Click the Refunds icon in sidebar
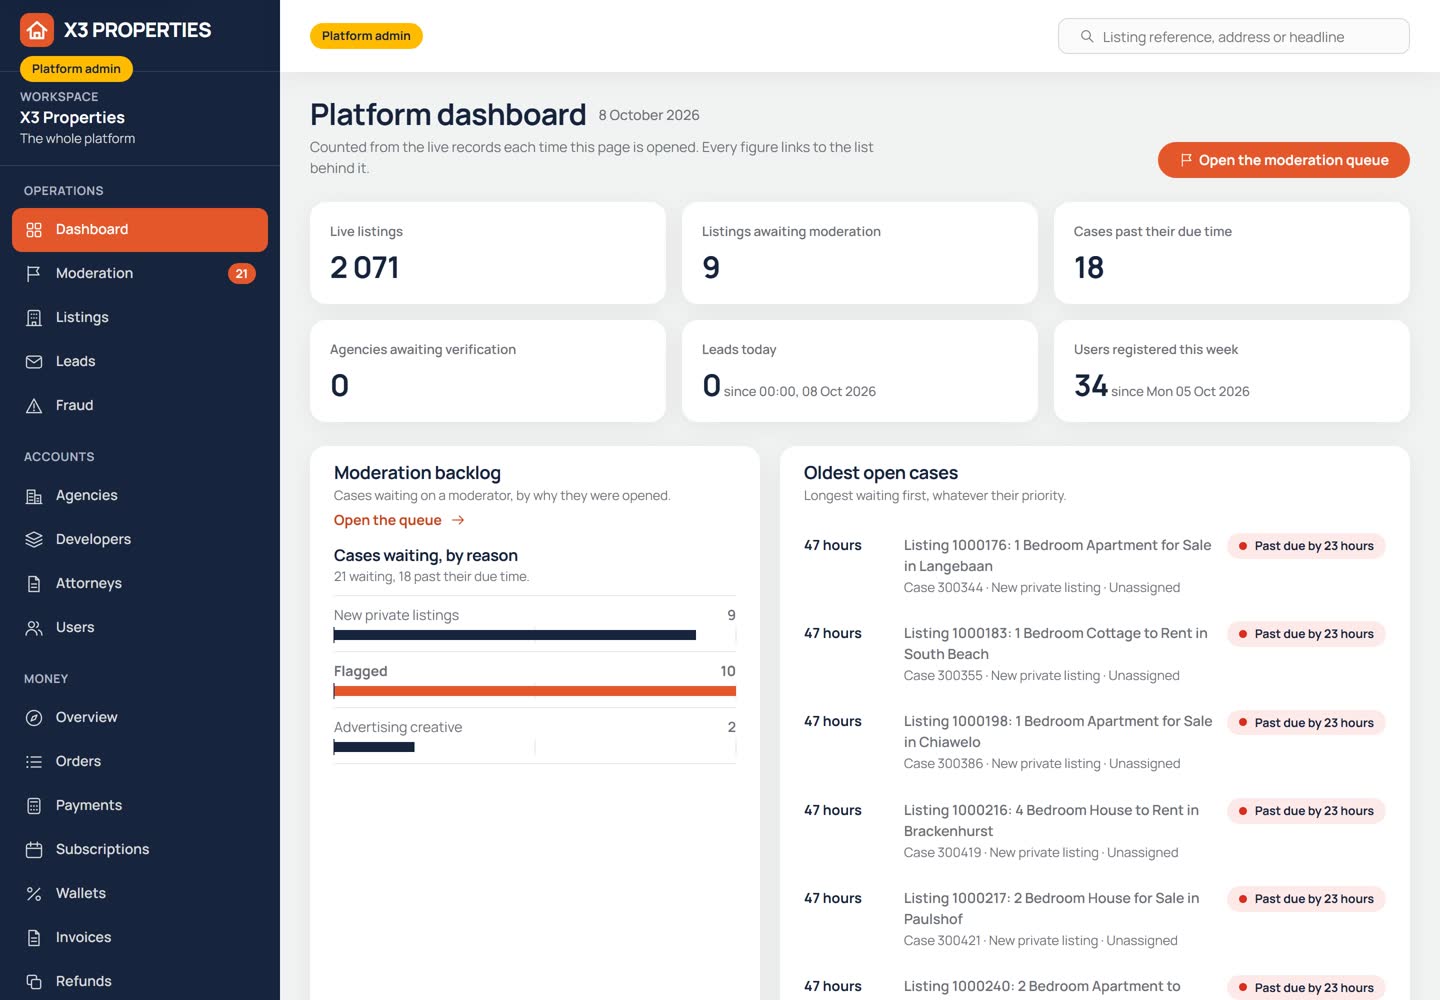This screenshot has width=1440, height=1000. (x=34, y=982)
